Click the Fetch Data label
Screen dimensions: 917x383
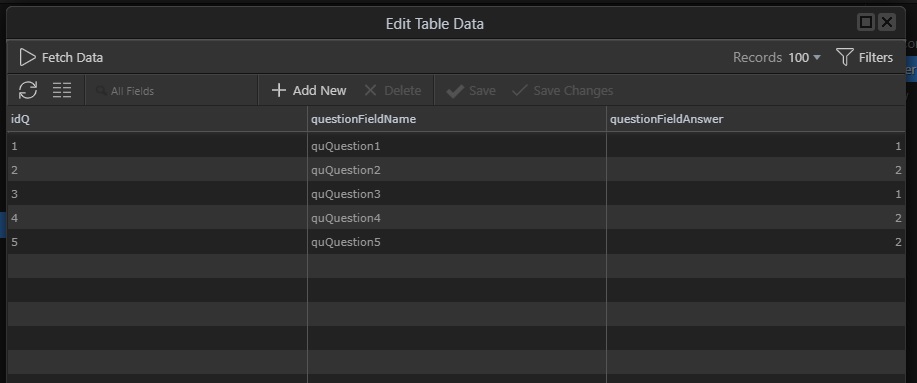pyautogui.click(x=73, y=57)
